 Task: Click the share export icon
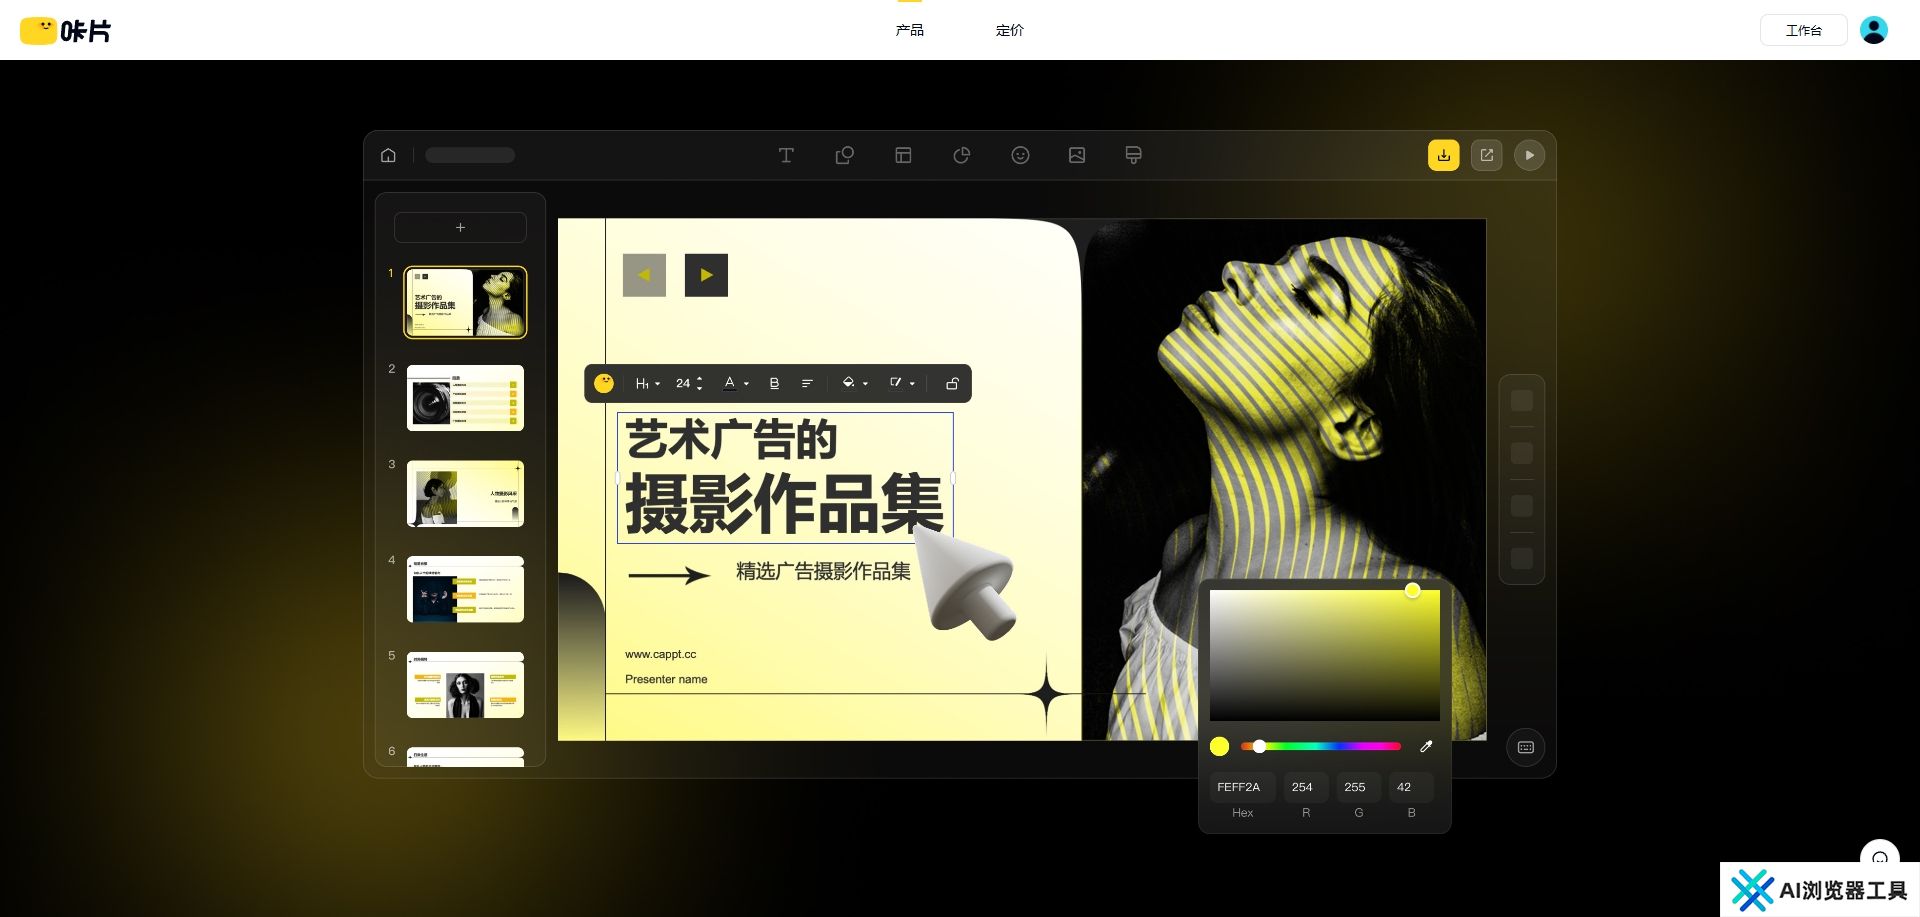[x=1487, y=155]
